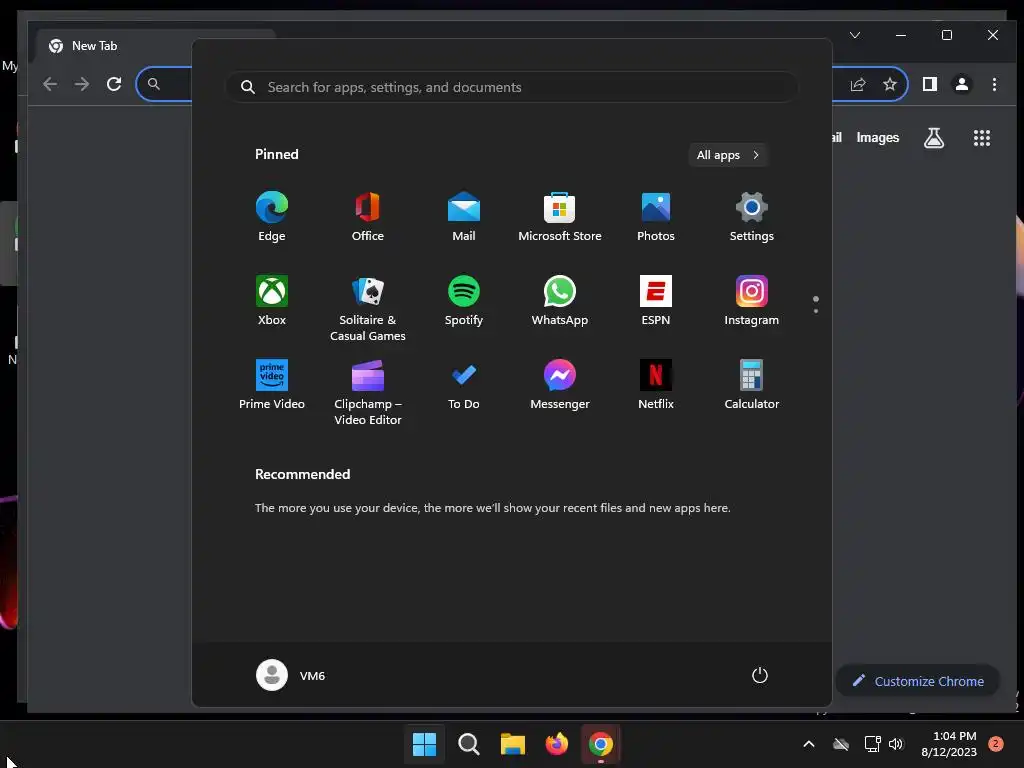The width and height of the screenshot is (1024, 768).
Task: Toggle Chrome side panel
Action: [930, 84]
